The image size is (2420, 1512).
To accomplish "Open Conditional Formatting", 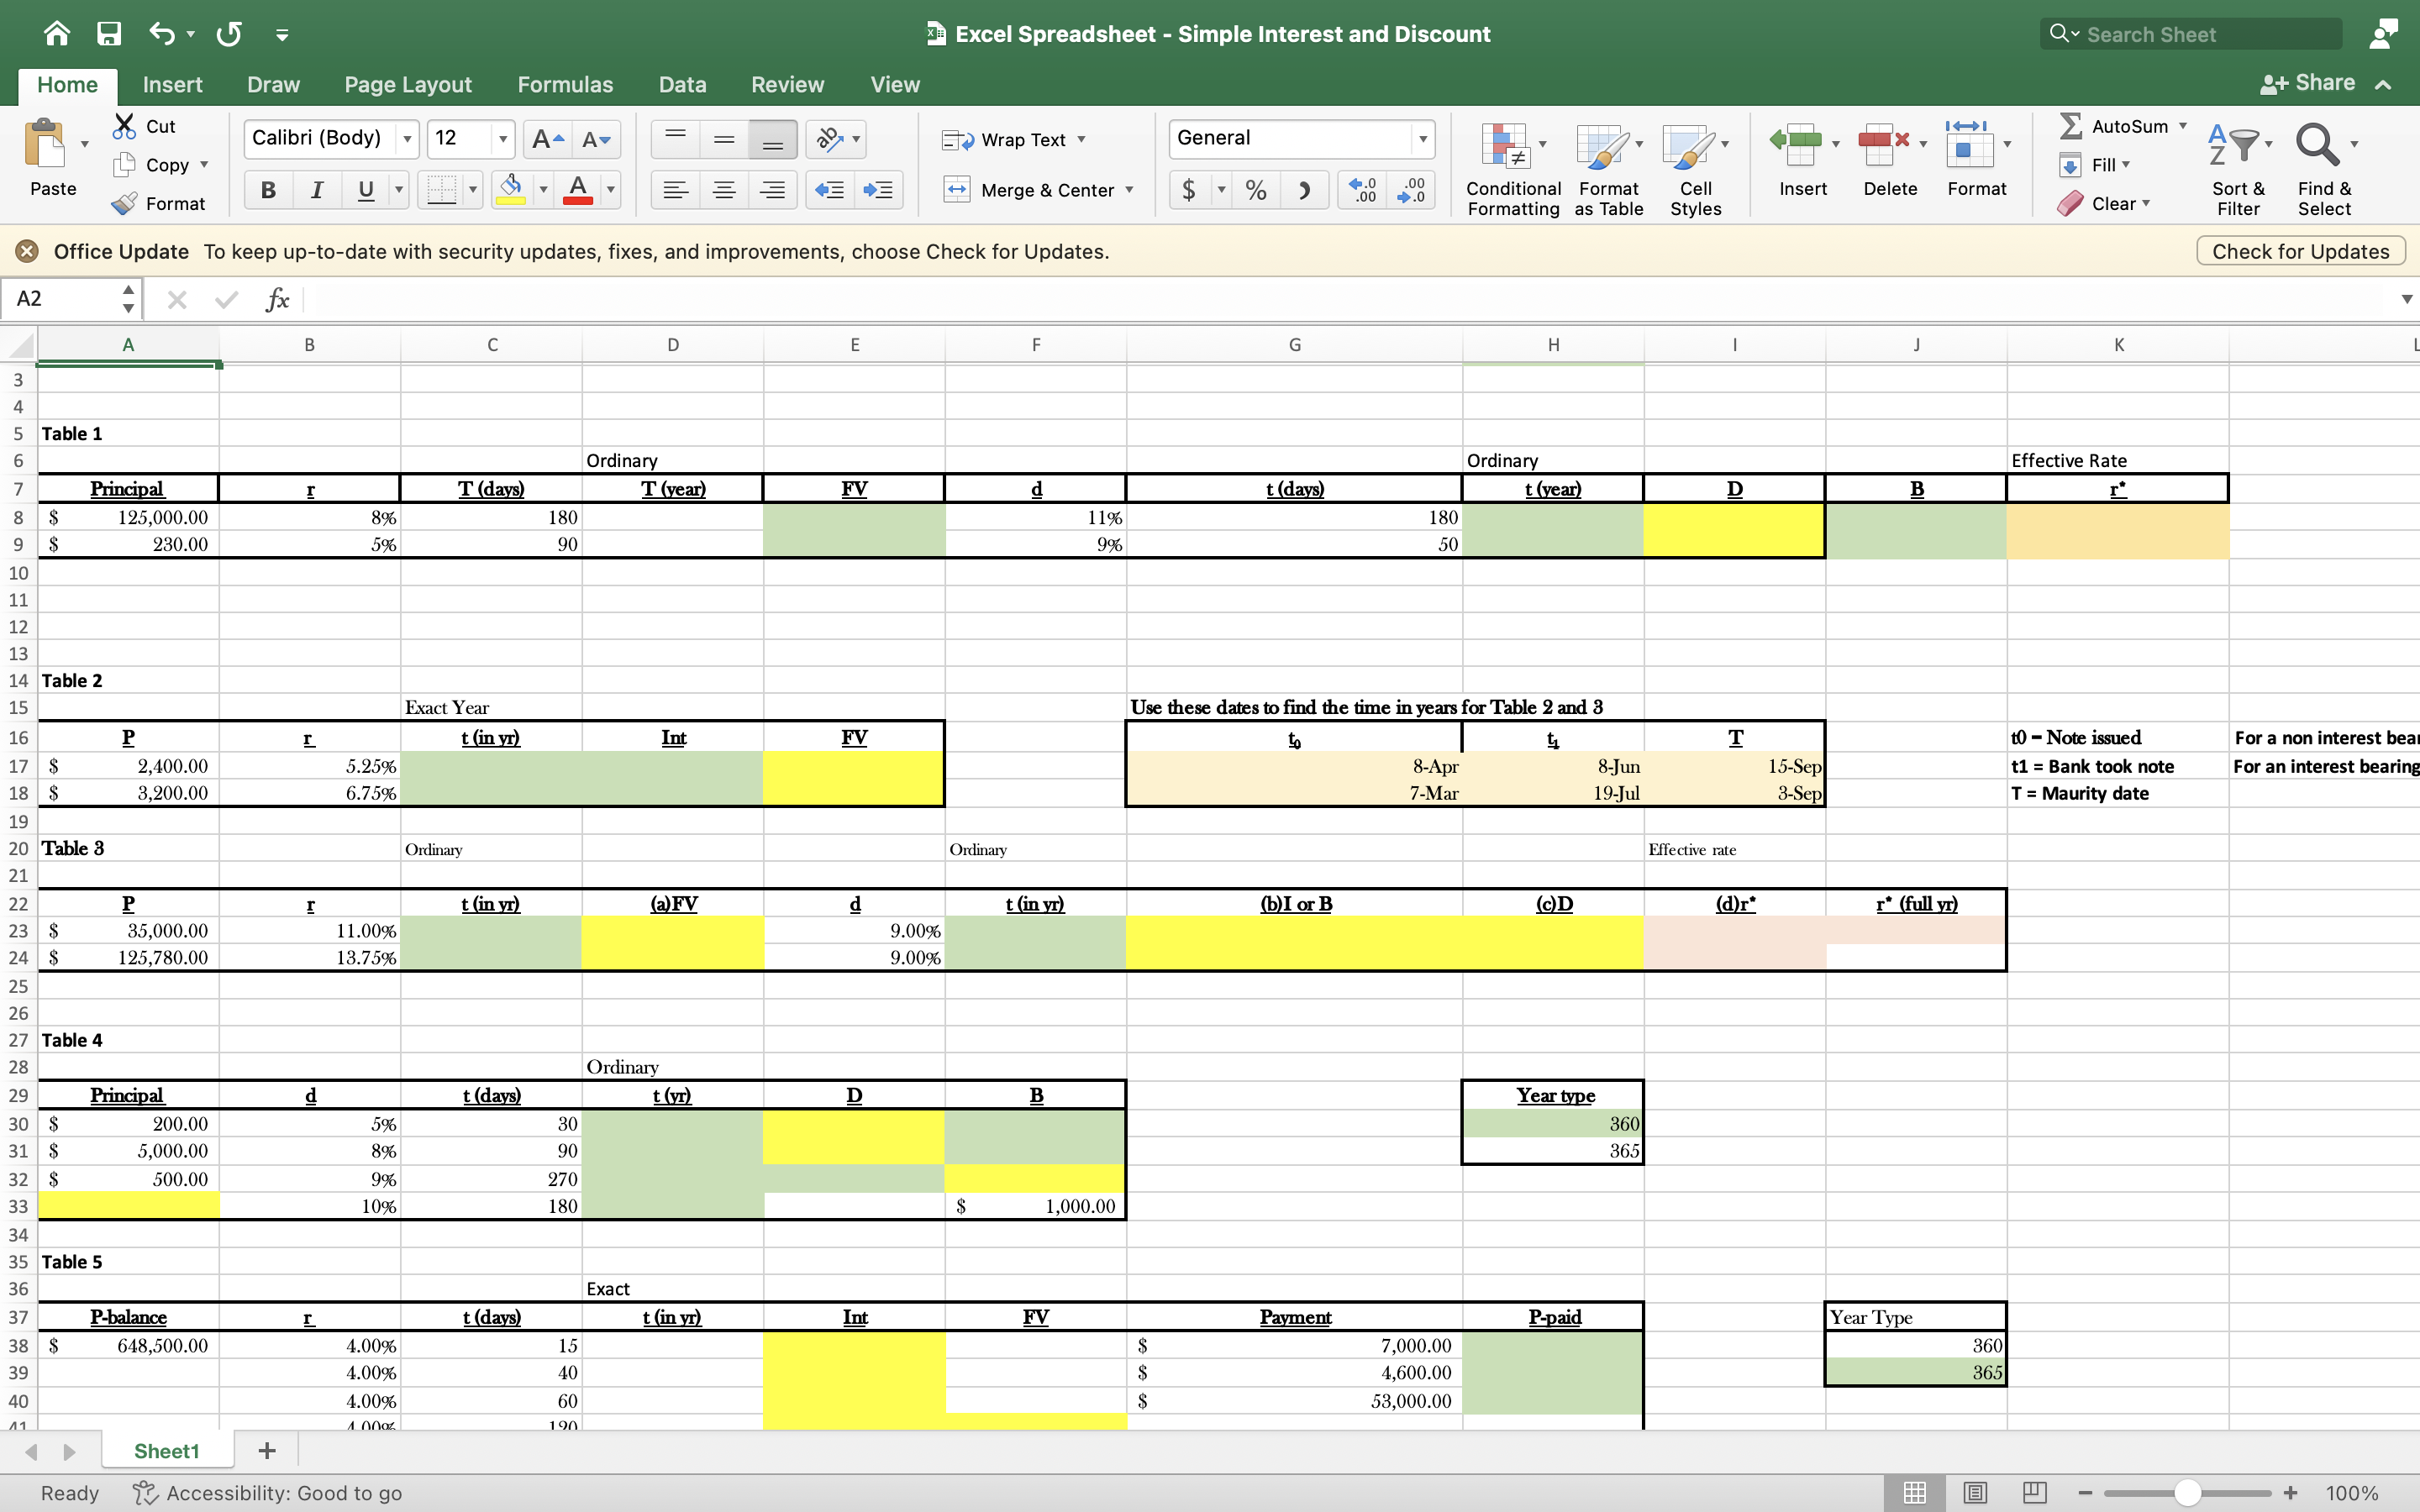I will [x=1513, y=168].
